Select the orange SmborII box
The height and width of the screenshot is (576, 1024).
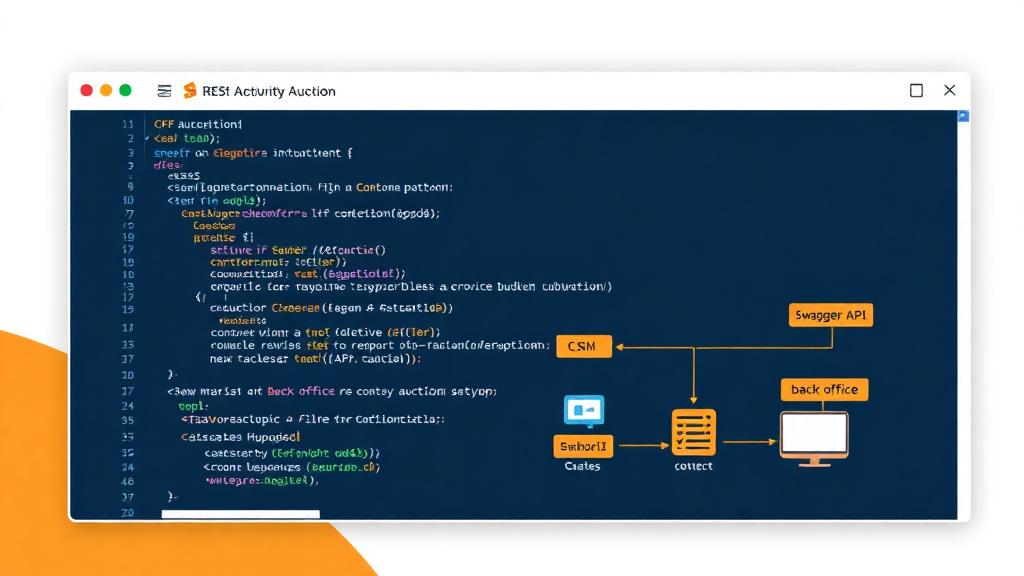tap(583, 446)
